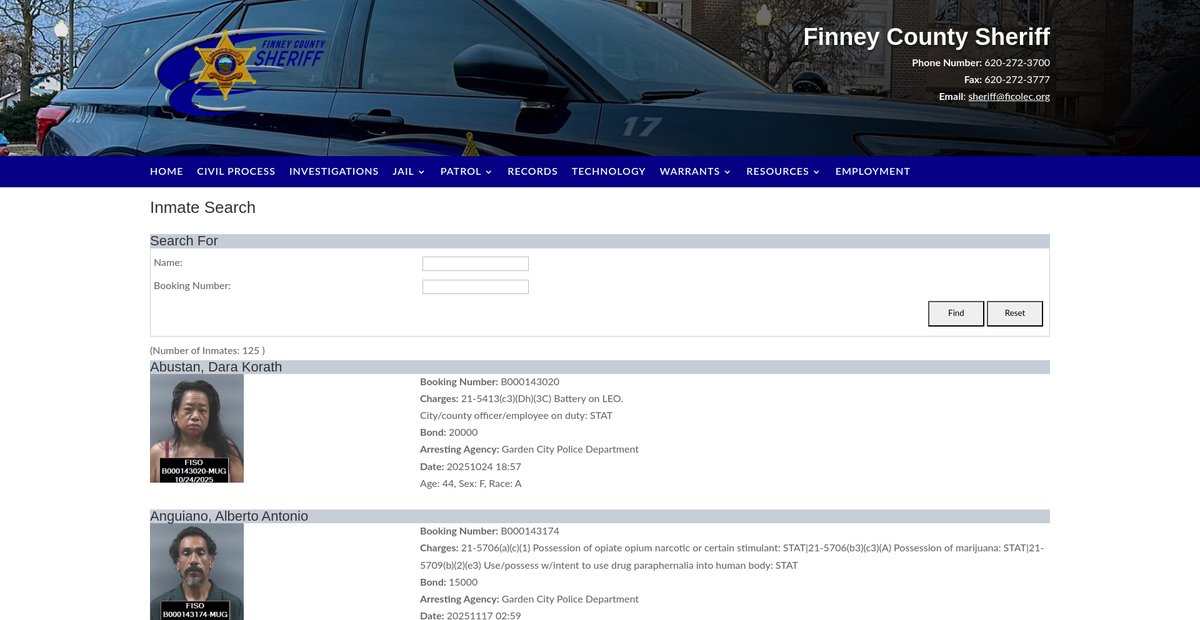Click the Date: 20251024 18:57 line
The width and height of the screenshot is (1200, 620).
470,467
